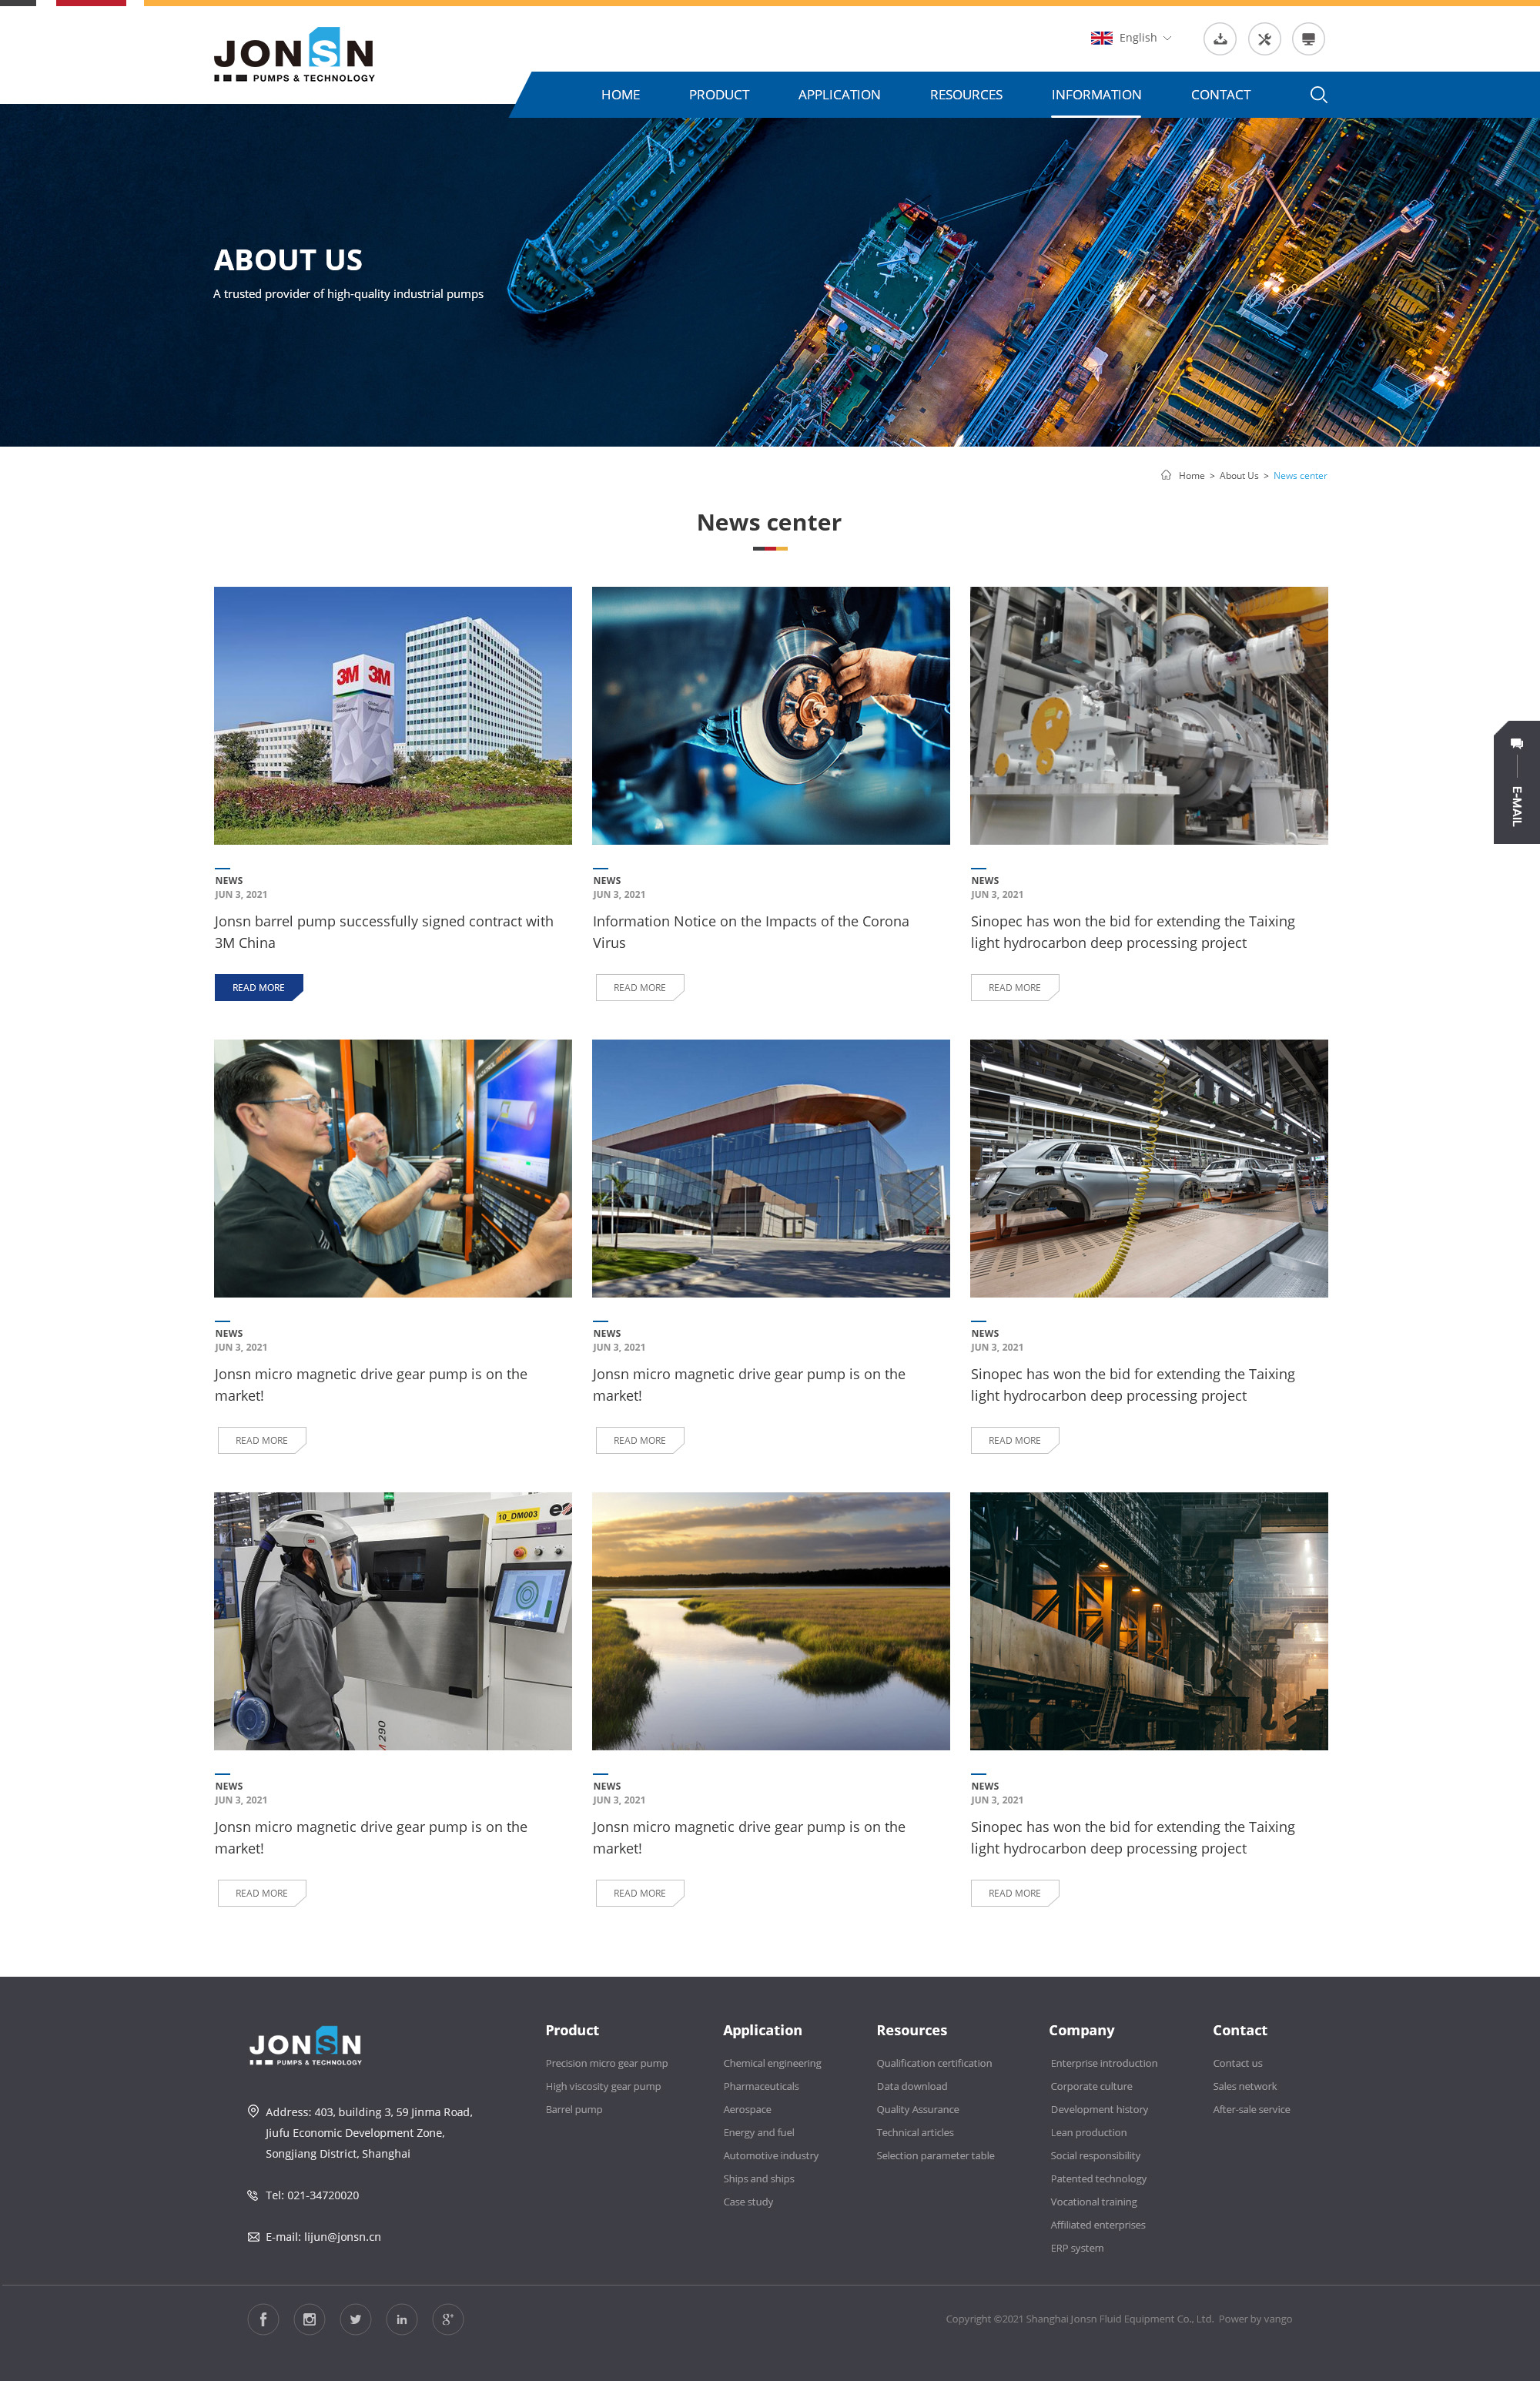
Task: Click footer link Technical articles
Action: (x=915, y=2132)
